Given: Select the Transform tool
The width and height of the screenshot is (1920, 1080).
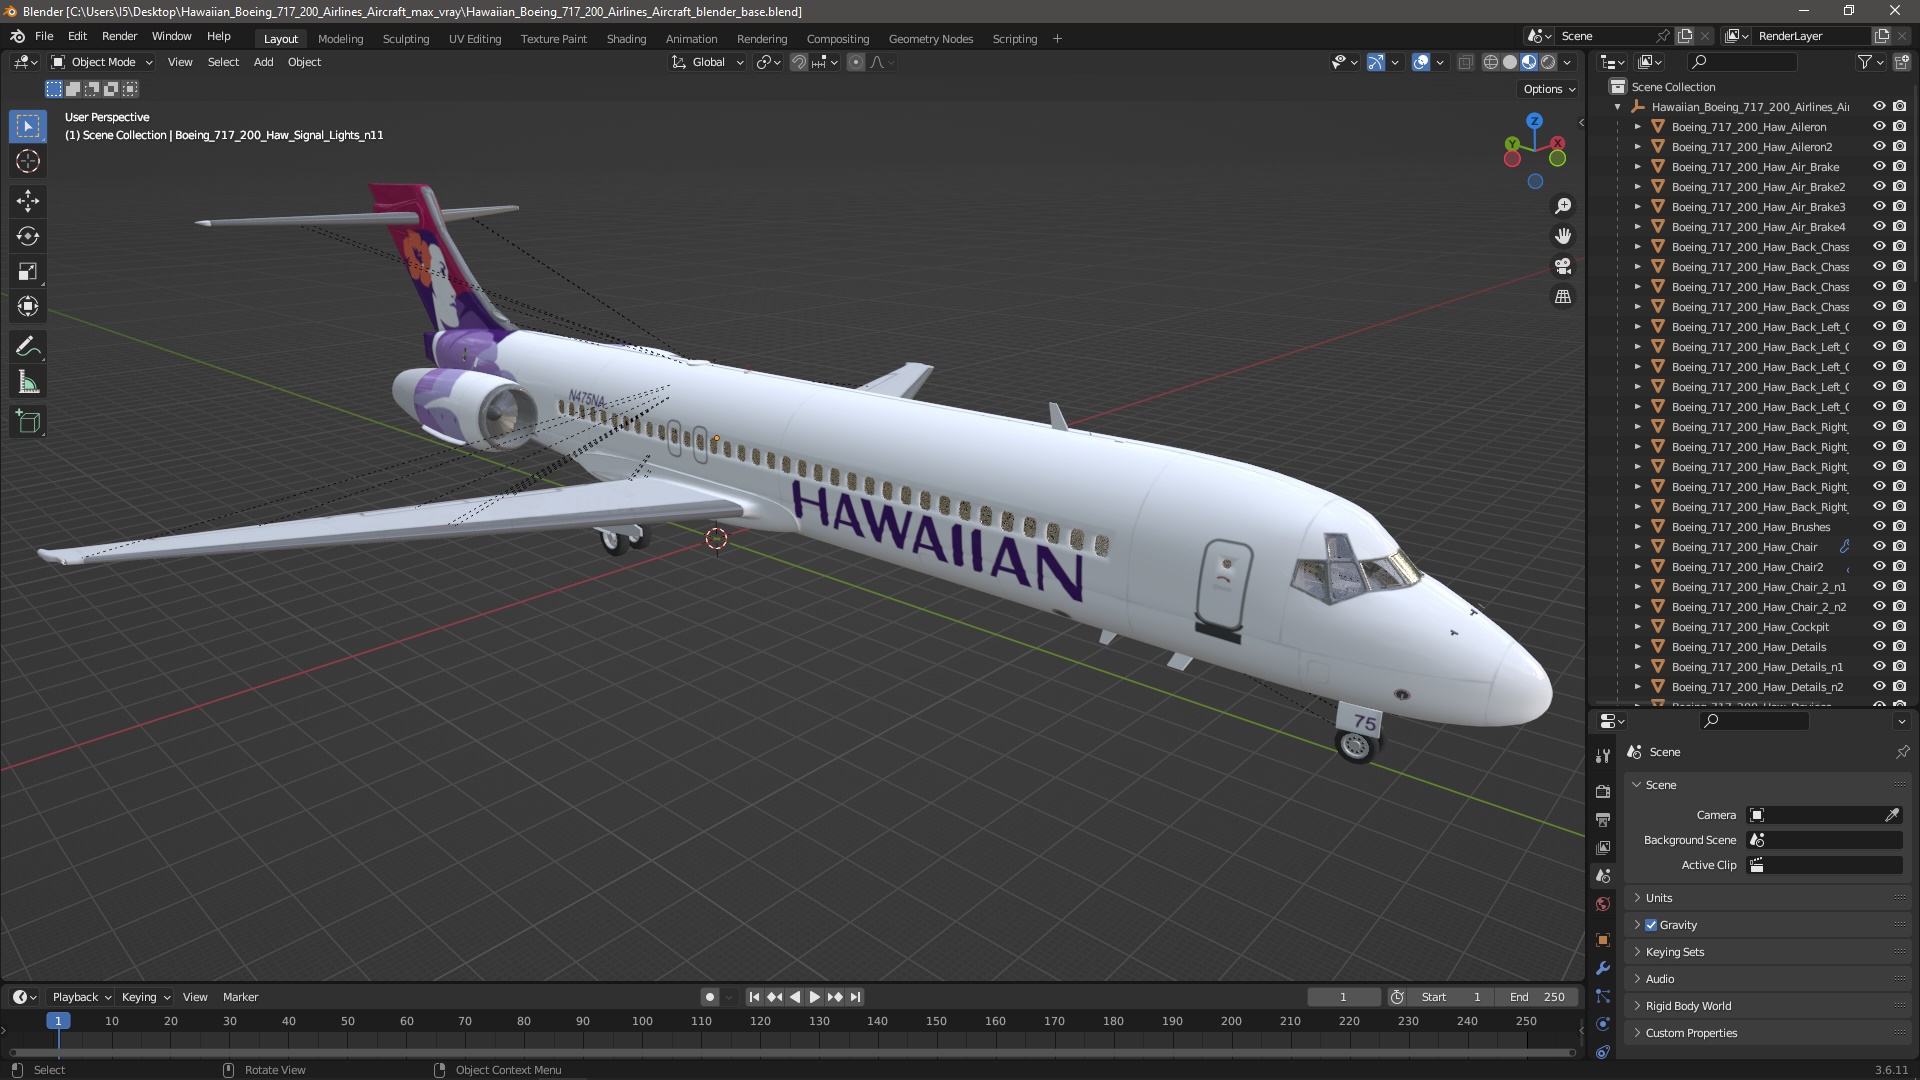Looking at the screenshot, I should tap(28, 306).
